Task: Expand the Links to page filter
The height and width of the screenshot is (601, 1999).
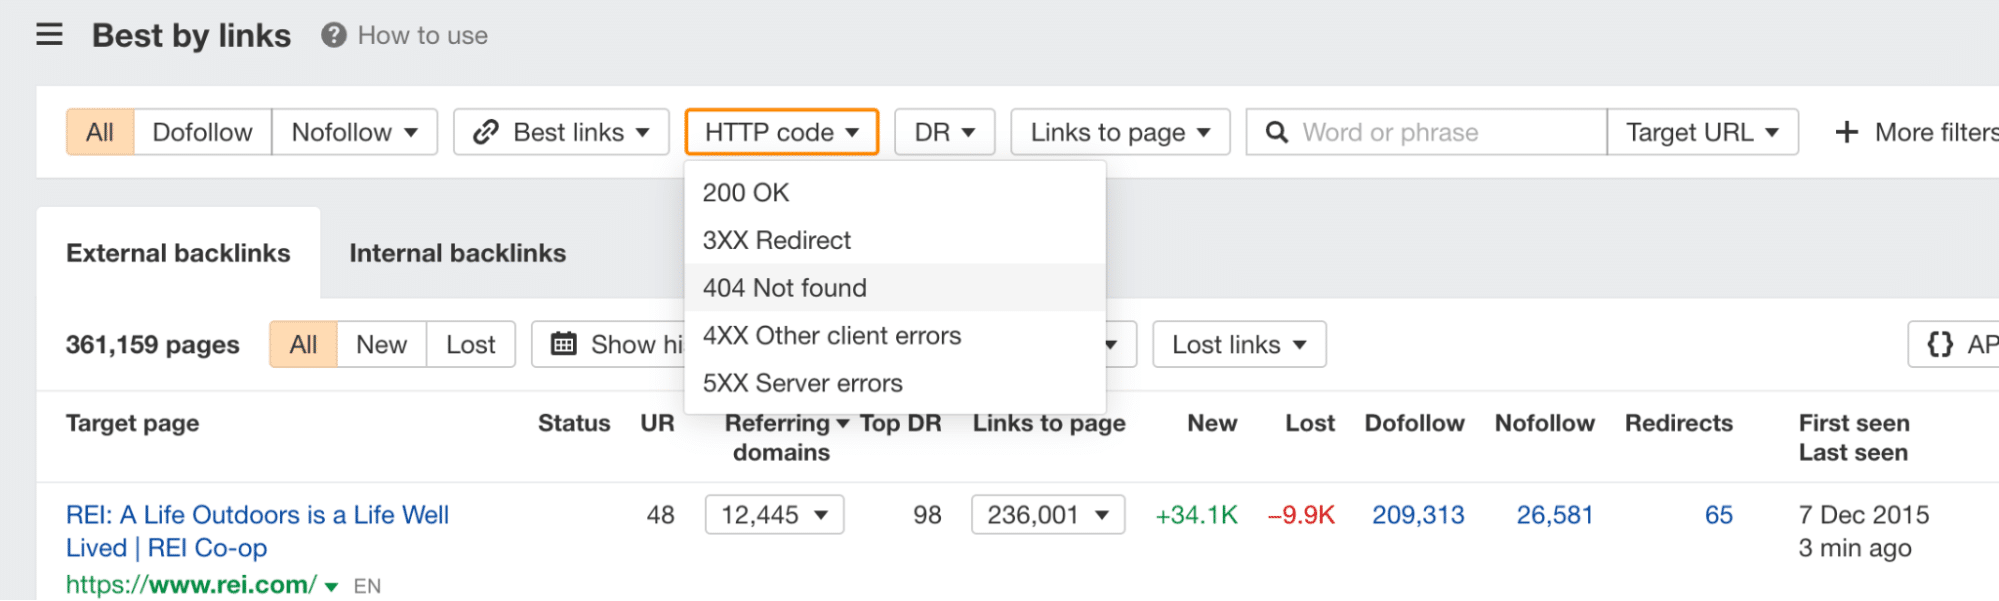Action: pos(1120,132)
